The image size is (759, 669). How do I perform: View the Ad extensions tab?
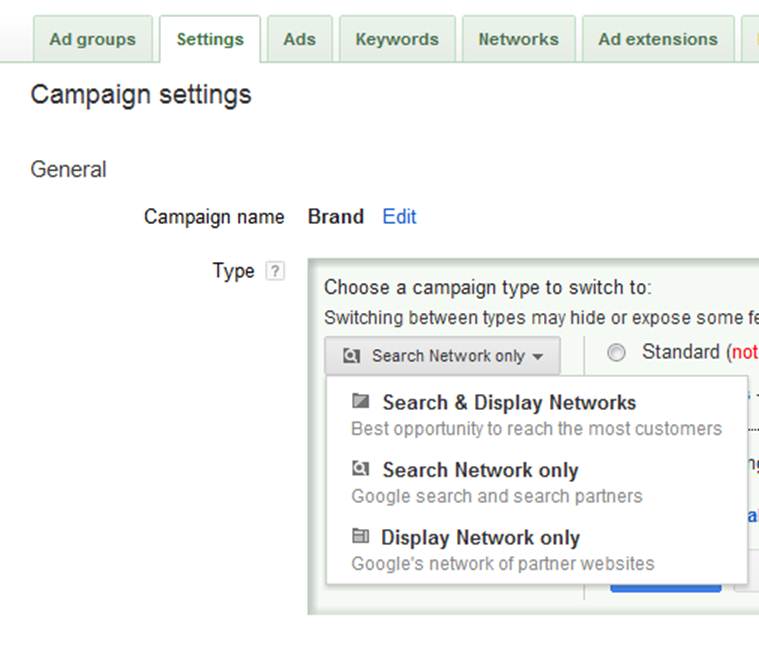coord(658,39)
